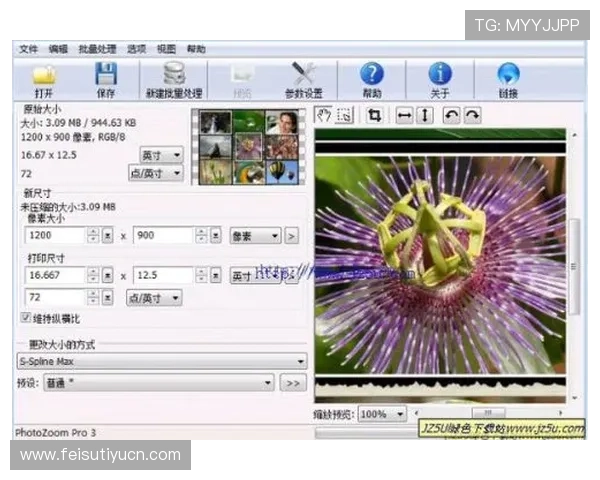Select the crop tool
600x480 pixels.
pyautogui.click(x=374, y=115)
